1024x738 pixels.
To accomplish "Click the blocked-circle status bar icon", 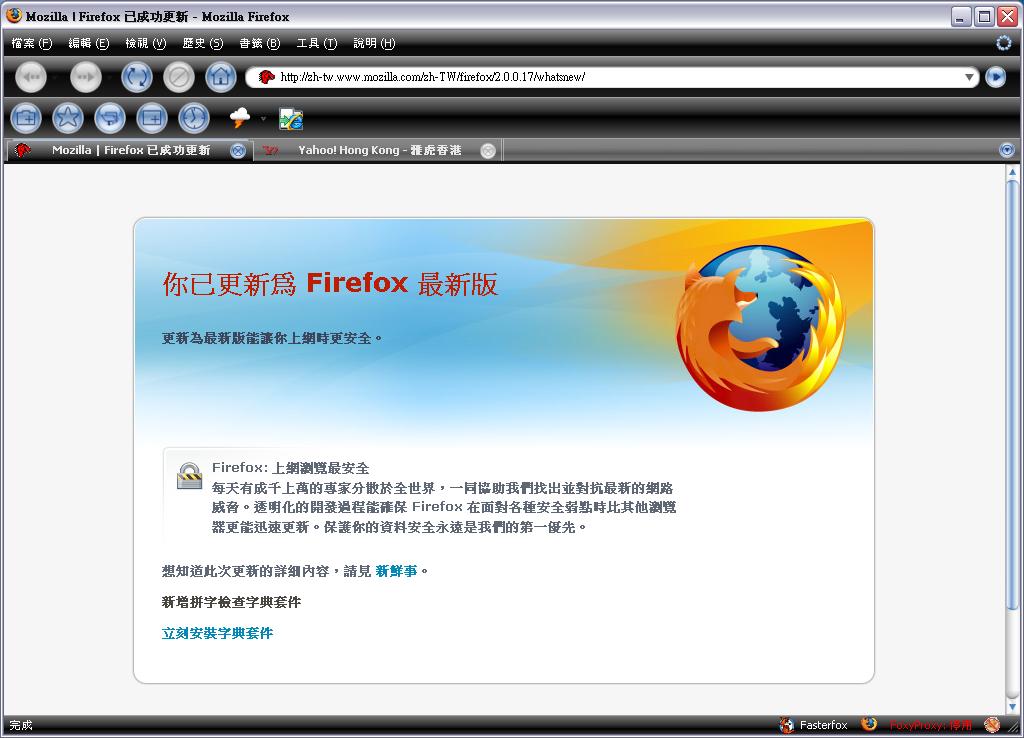I will click(992, 724).
